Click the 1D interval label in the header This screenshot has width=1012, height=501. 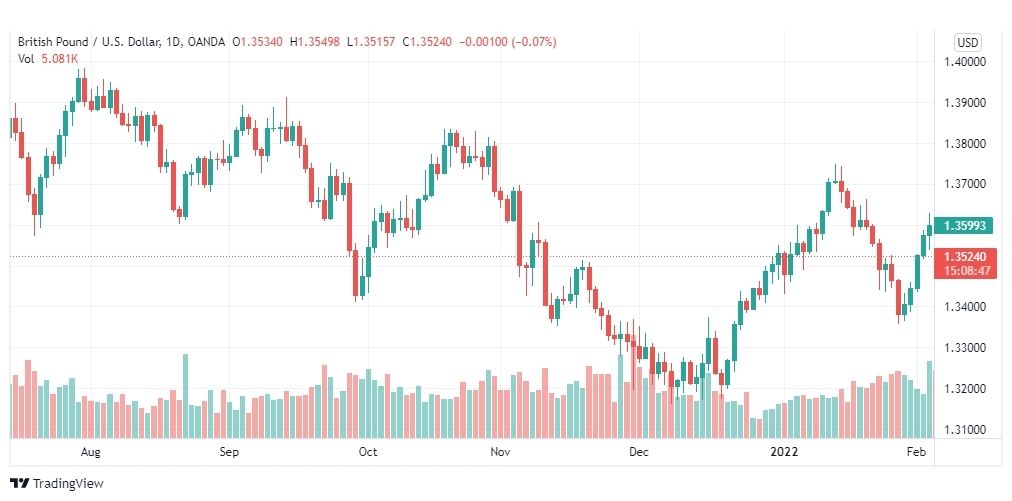(172, 42)
